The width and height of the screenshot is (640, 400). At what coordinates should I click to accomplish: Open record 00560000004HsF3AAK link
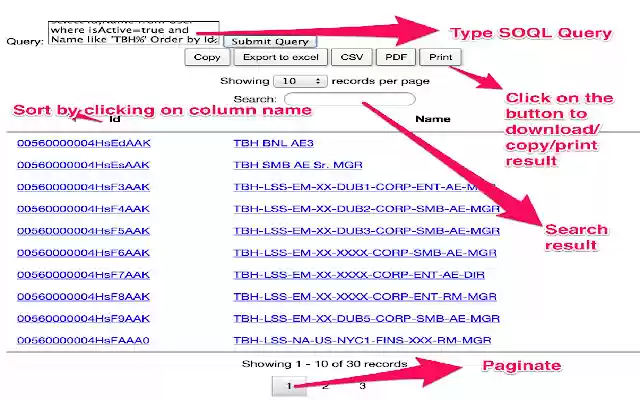pos(83,187)
